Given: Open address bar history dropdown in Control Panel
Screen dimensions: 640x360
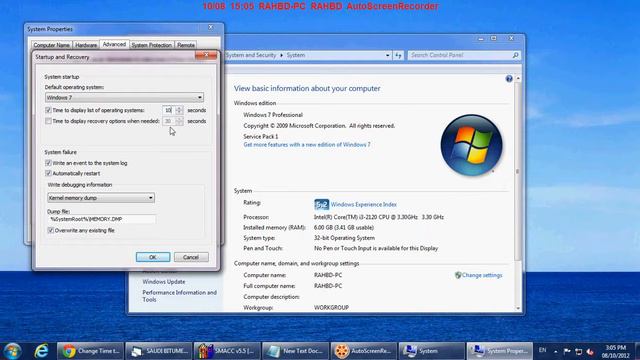Looking at the screenshot, I should (387, 55).
